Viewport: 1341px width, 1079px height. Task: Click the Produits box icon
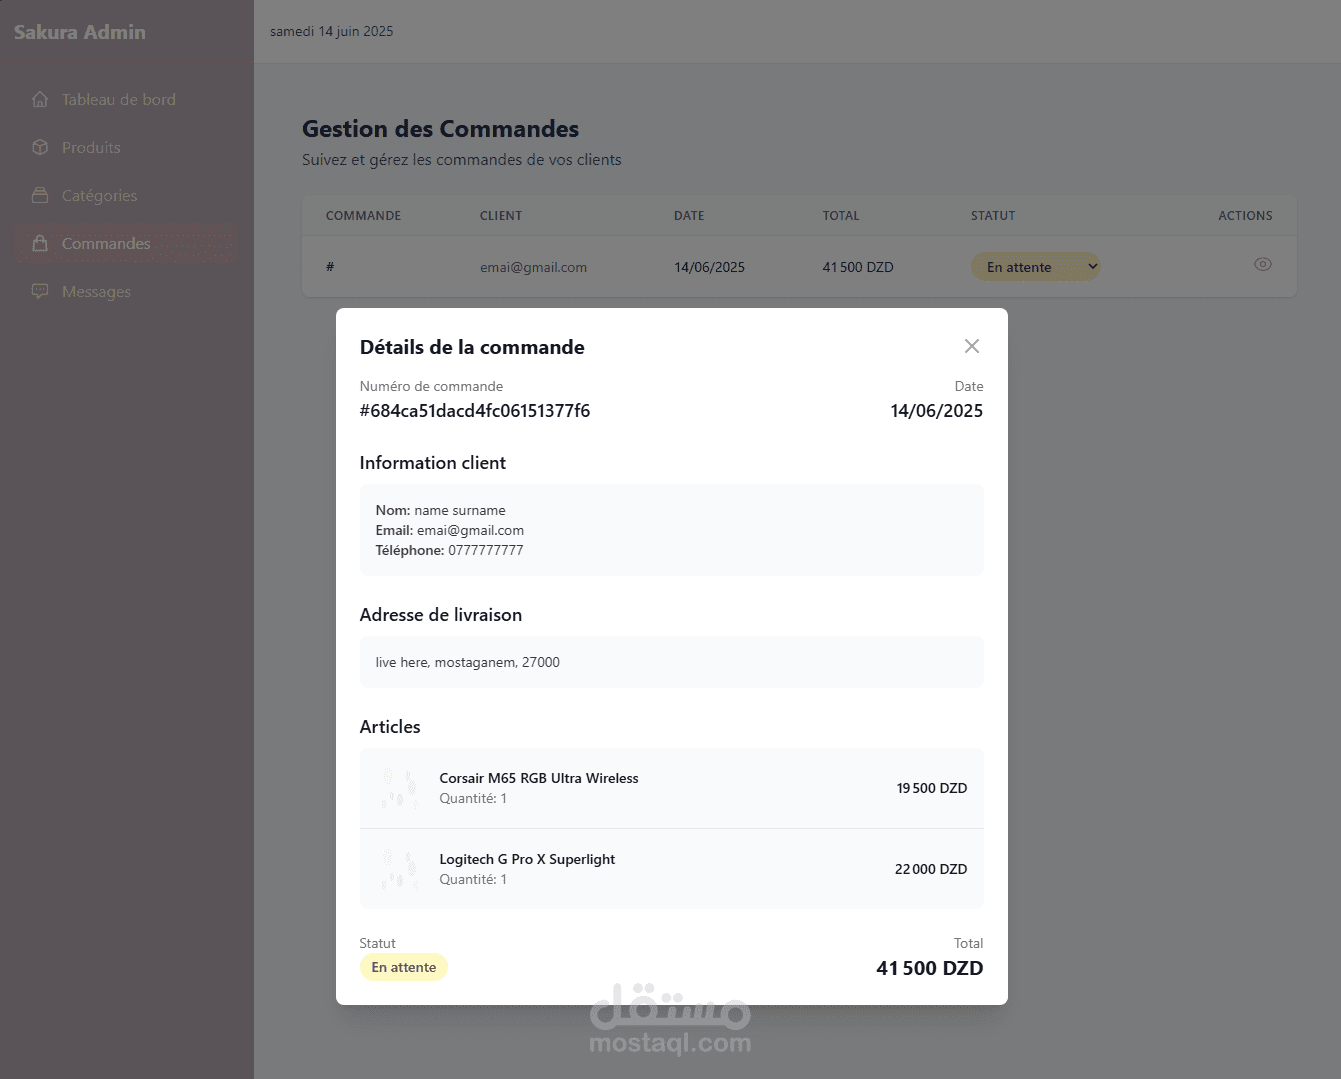[x=40, y=147]
